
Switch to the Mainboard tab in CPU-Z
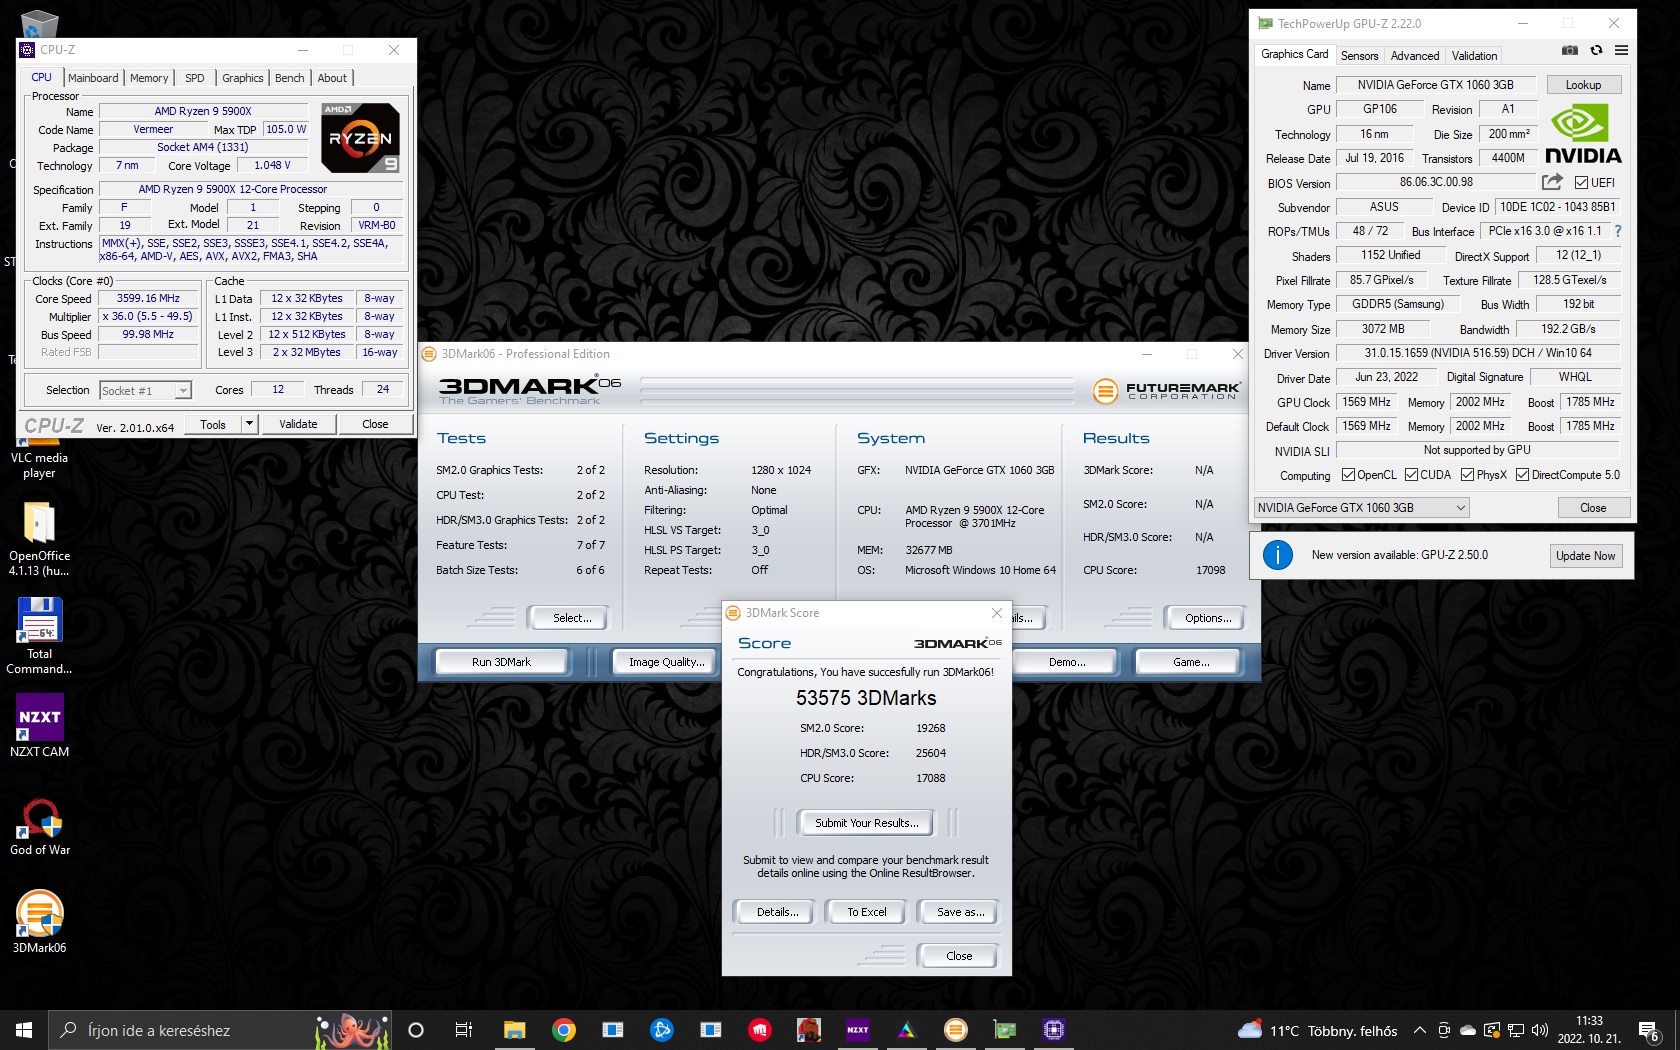tap(93, 78)
